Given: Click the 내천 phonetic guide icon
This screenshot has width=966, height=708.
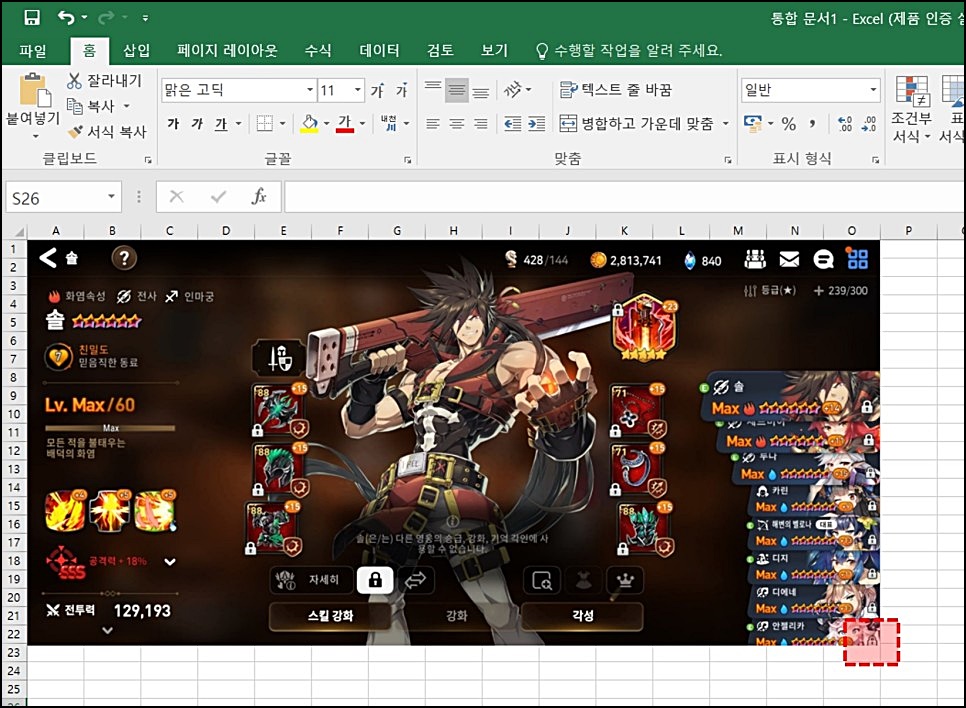Looking at the screenshot, I should coord(389,124).
